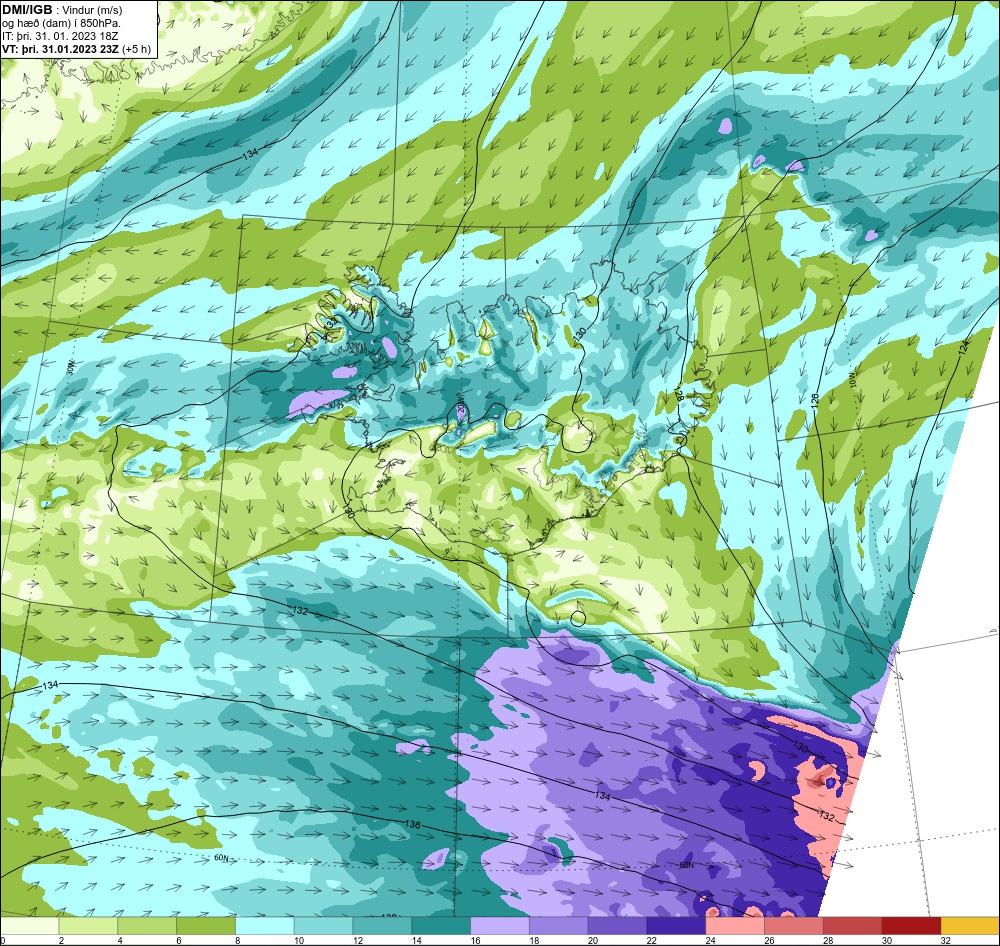The width and height of the screenshot is (1000, 946).
Task: Pick the legend swatch between 12 and 14
Action: click(382, 926)
